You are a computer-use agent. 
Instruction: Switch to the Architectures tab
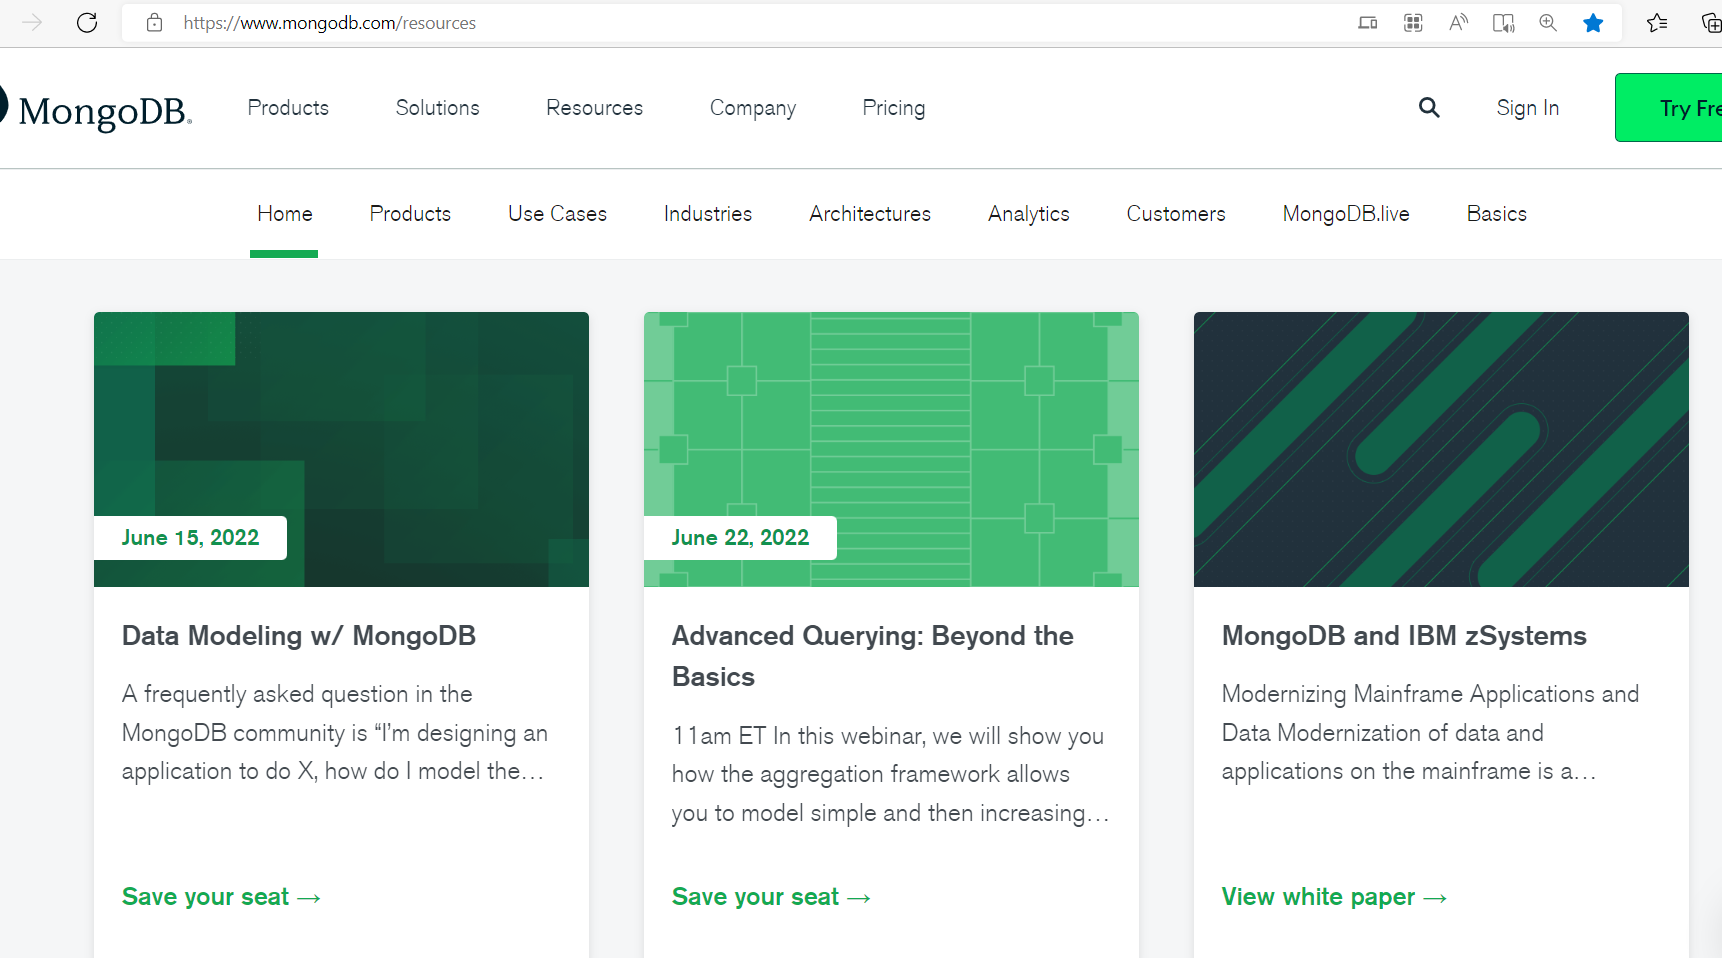click(x=870, y=214)
